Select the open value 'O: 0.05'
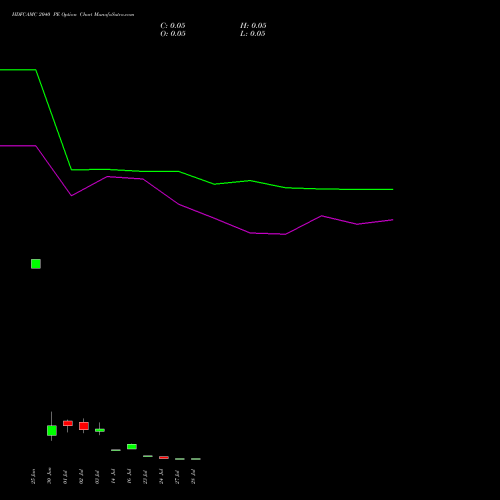This screenshot has height=500, width=500. 173,34
